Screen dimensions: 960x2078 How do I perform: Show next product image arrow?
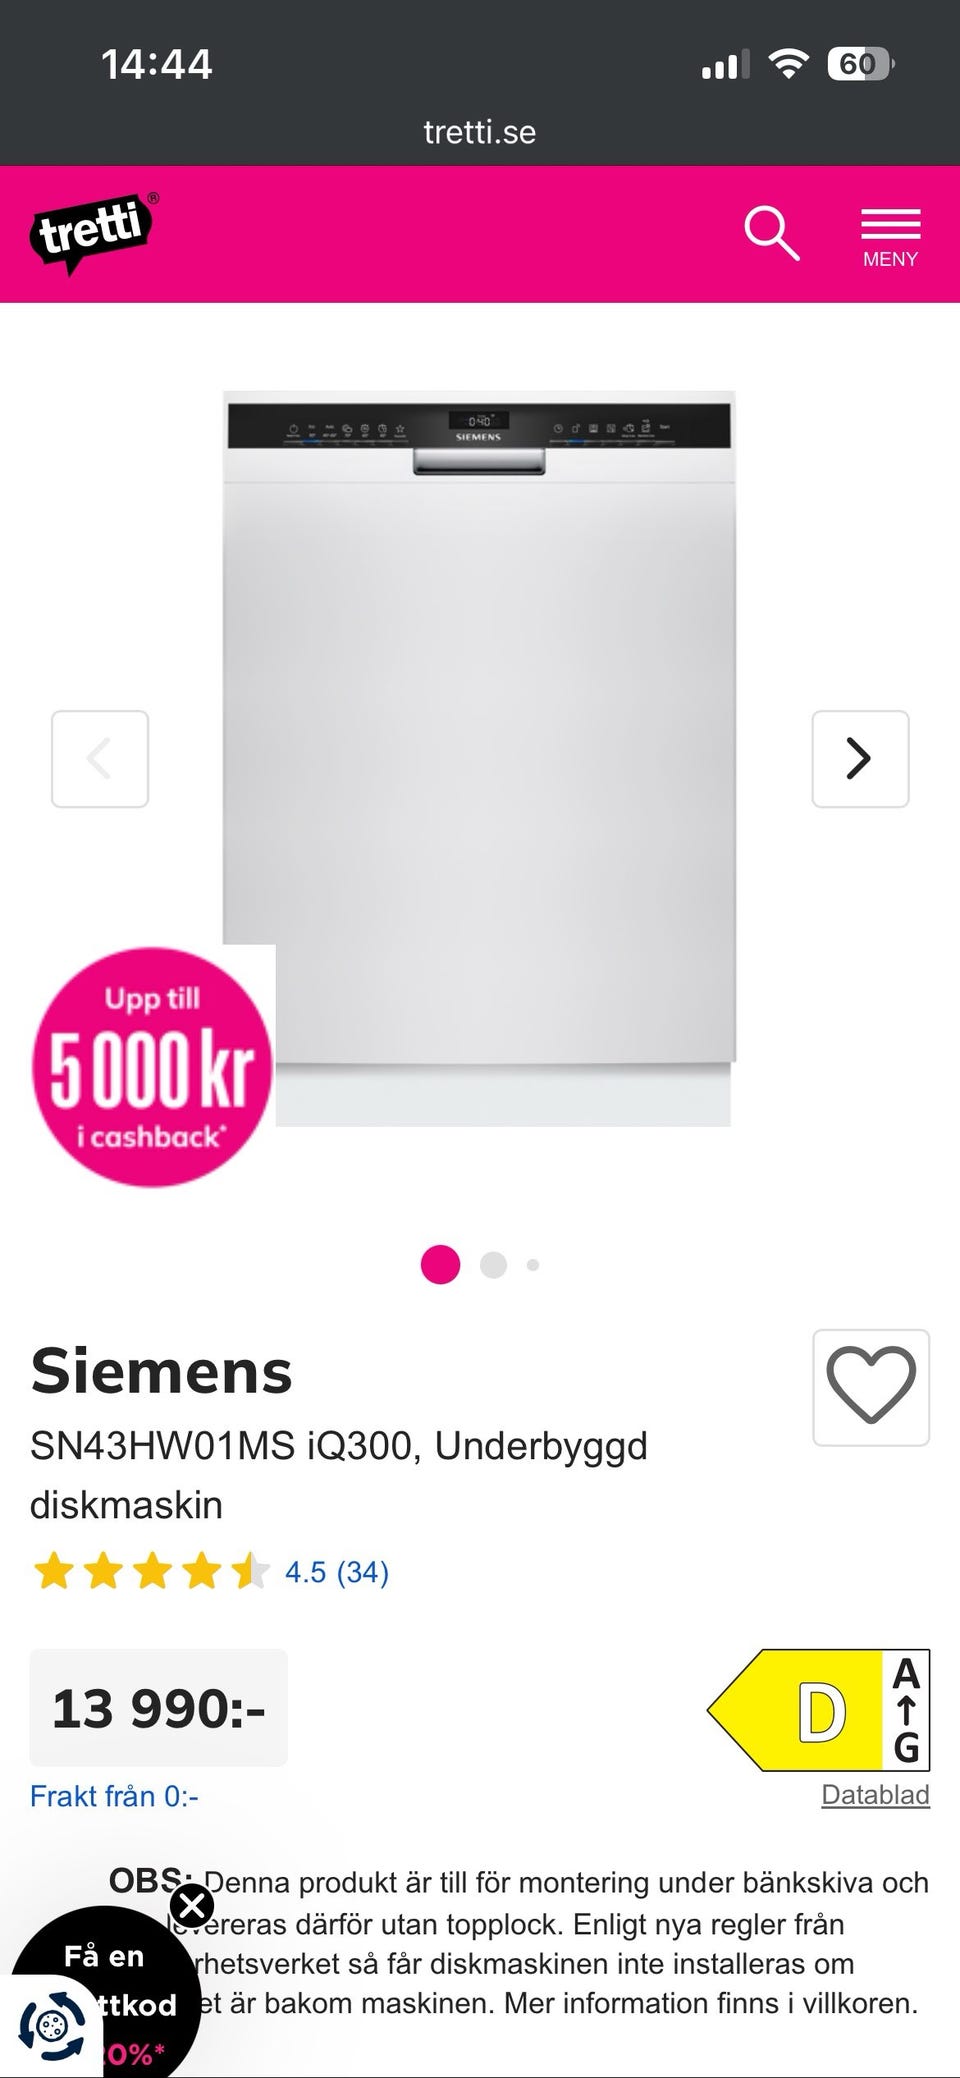click(860, 759)
